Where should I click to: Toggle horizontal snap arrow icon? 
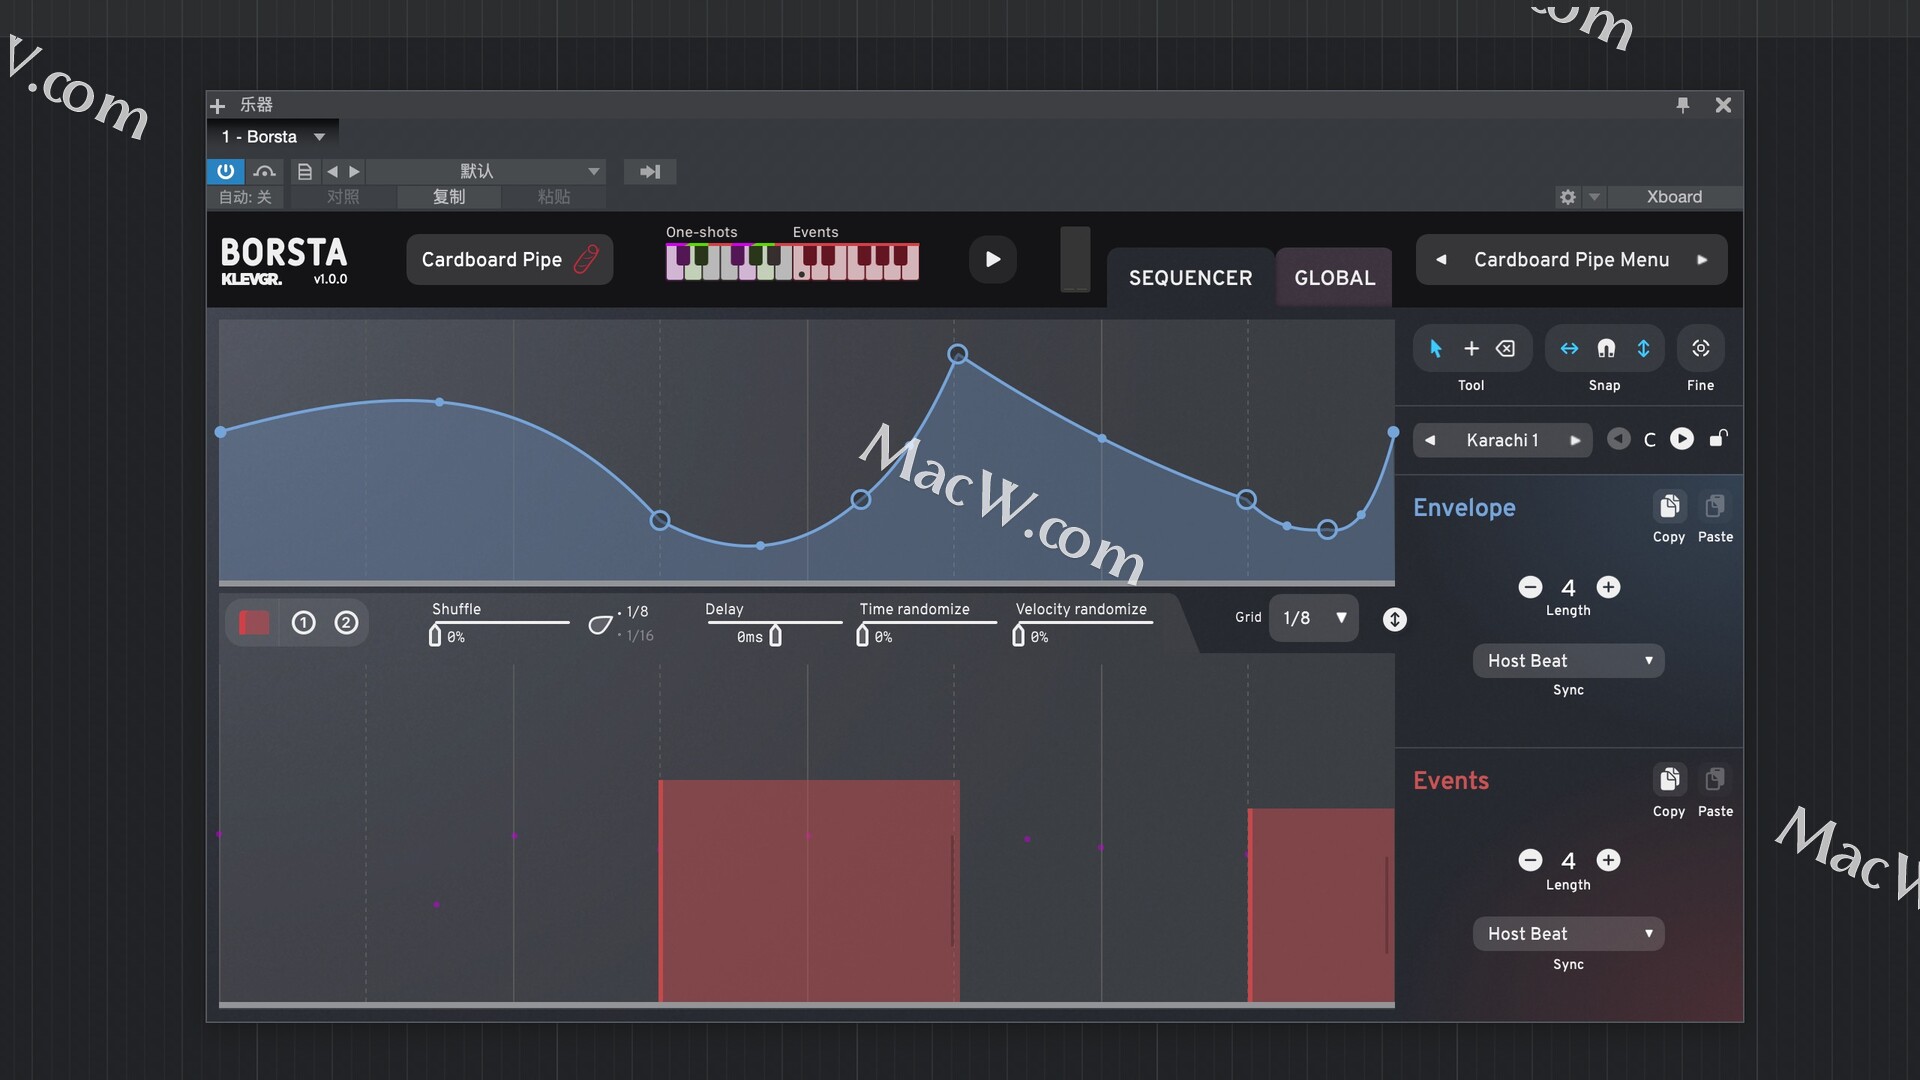[1568, 348]
